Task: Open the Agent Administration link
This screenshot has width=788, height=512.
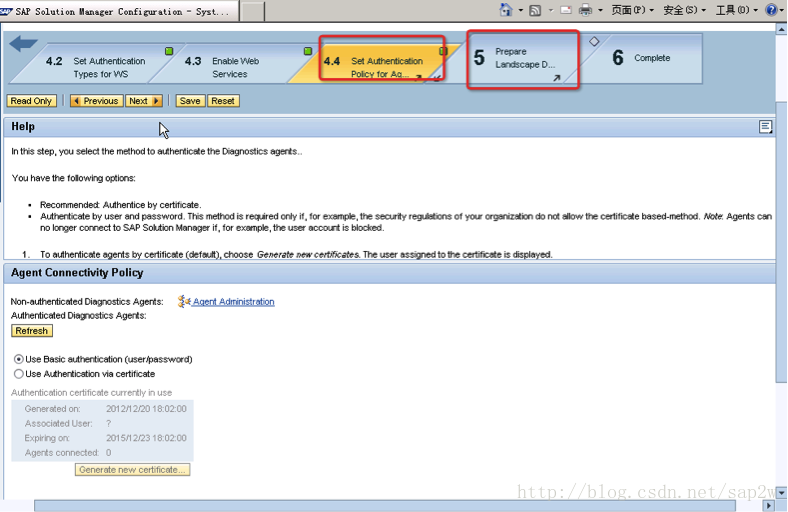Action: [x=234, y=301]
